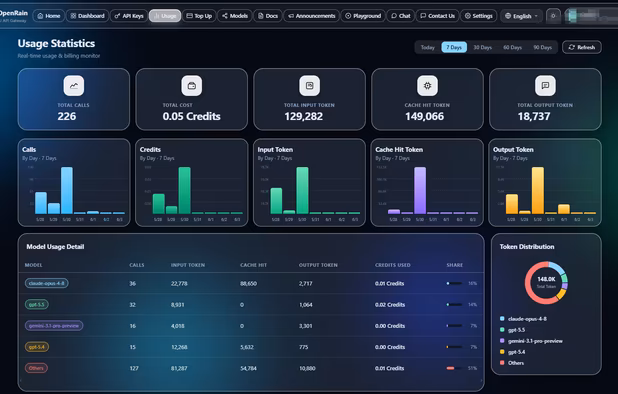Click the 88,650 cache hit cell

coord(248,284)
